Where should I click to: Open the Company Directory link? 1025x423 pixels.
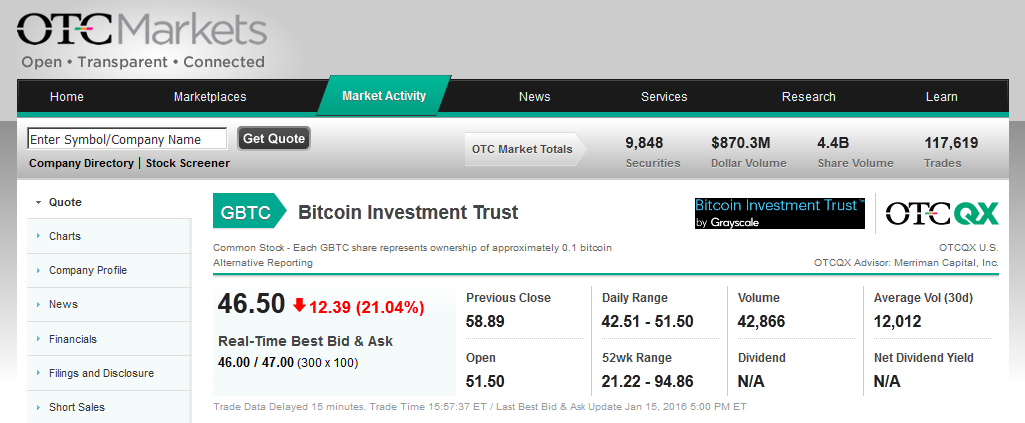point(81,163)
